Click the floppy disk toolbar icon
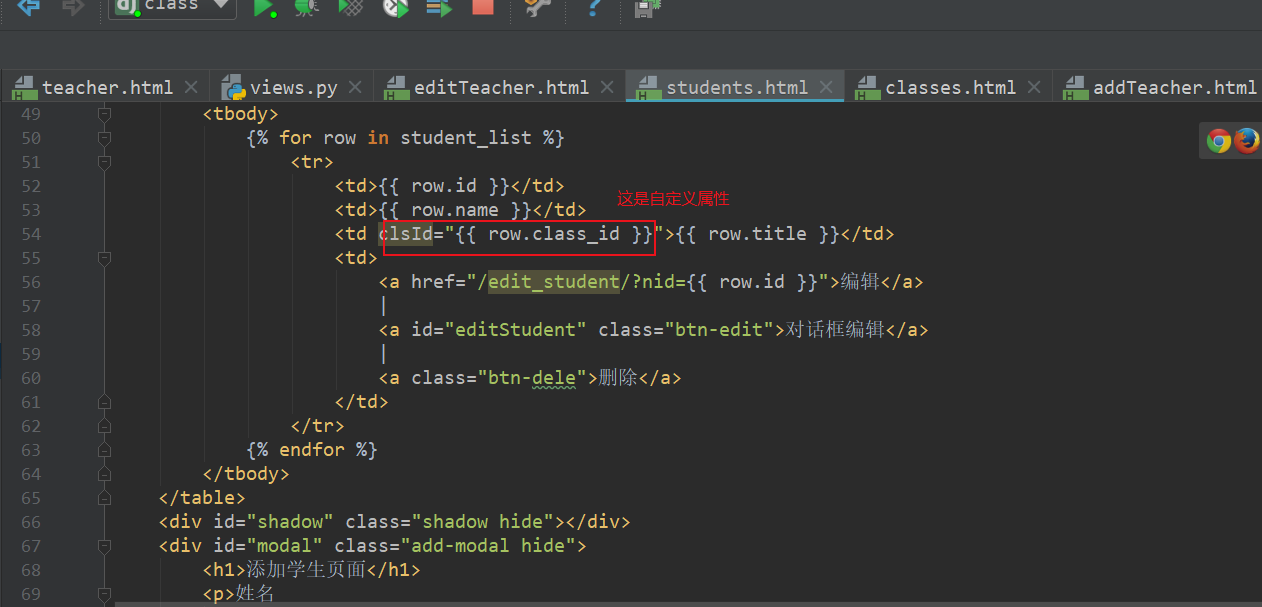The height and width of the screenshot is (607, 1262). click(x=648, y=8)
